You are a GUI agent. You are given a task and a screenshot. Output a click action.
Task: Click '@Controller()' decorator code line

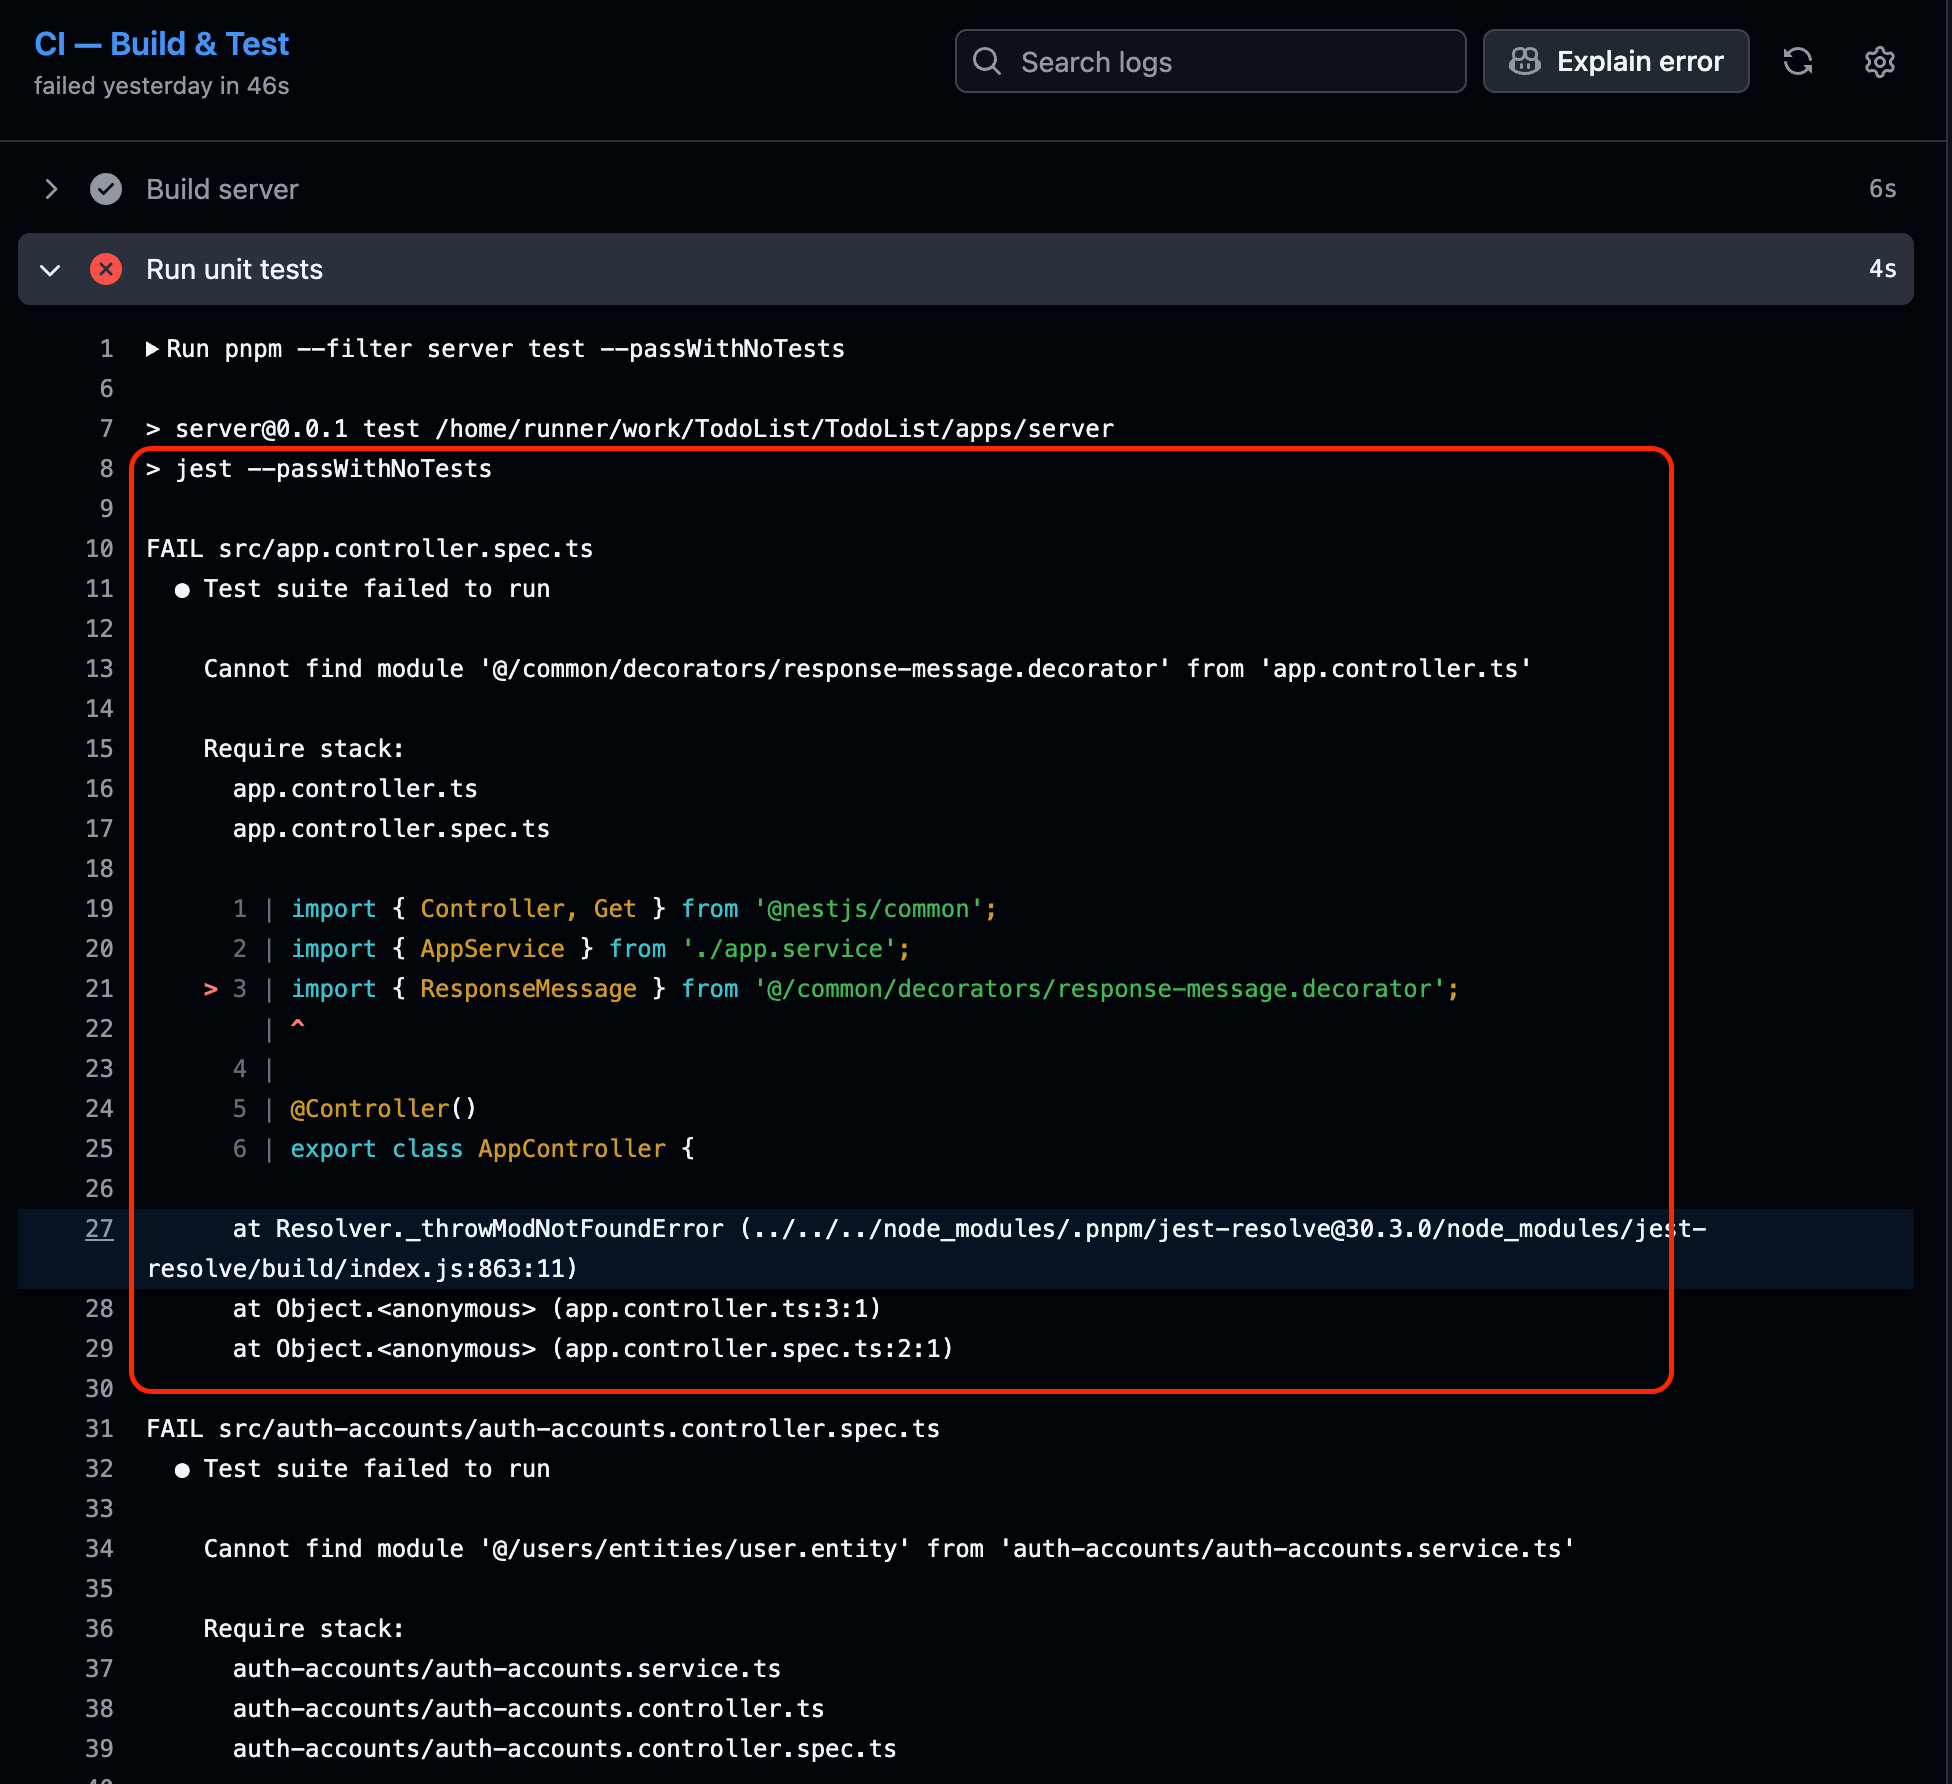point(355,1109)
